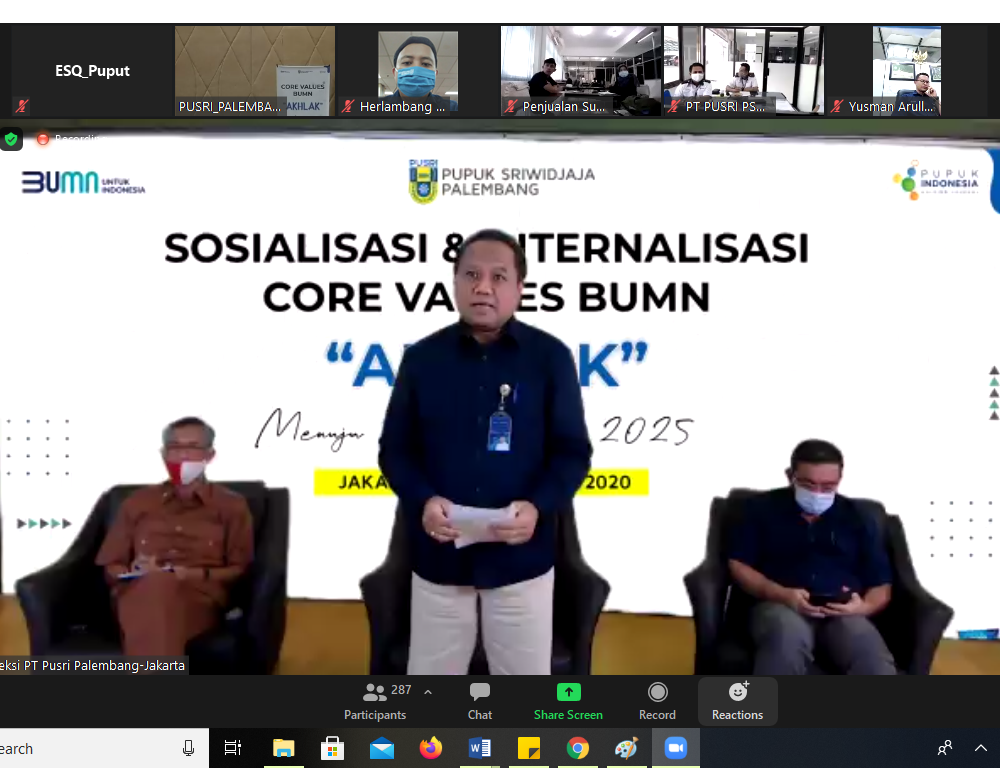Click the ESQ_Puput muted microphone icon

point(21,106)
